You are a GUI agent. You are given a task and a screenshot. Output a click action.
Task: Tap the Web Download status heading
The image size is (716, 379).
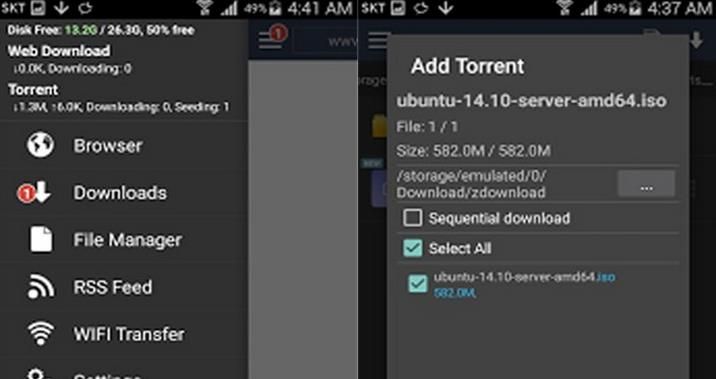point(59,50)
